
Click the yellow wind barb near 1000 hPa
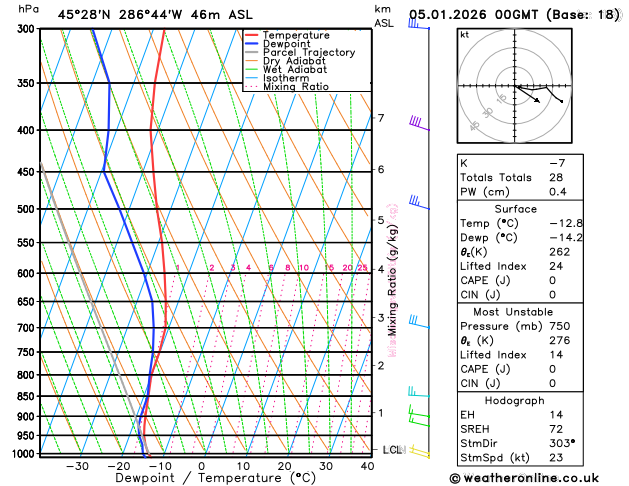click(x=419, y=452)
